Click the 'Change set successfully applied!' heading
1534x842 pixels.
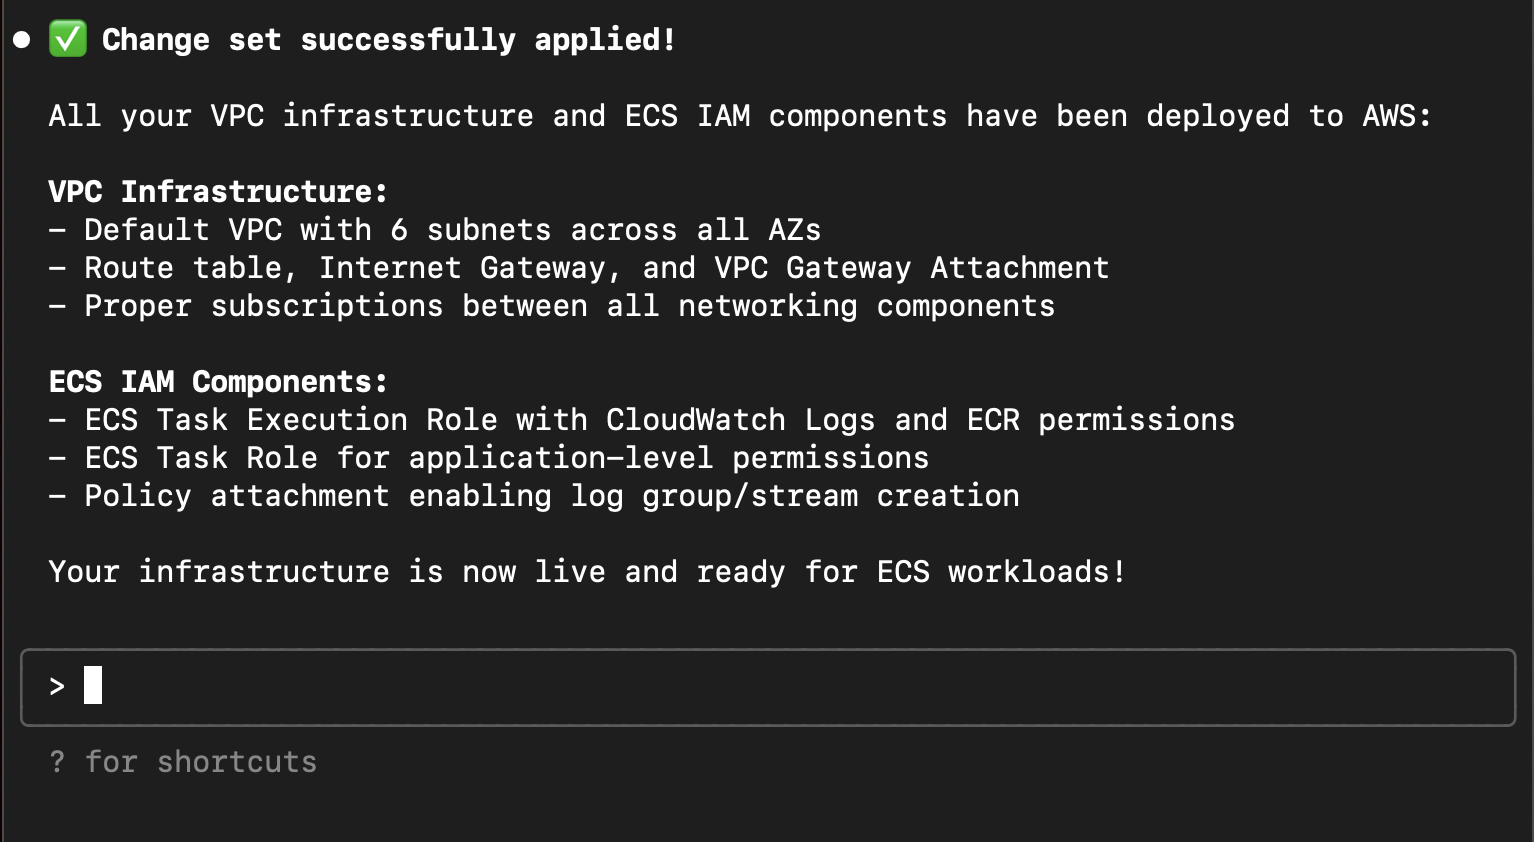point(389,40)
